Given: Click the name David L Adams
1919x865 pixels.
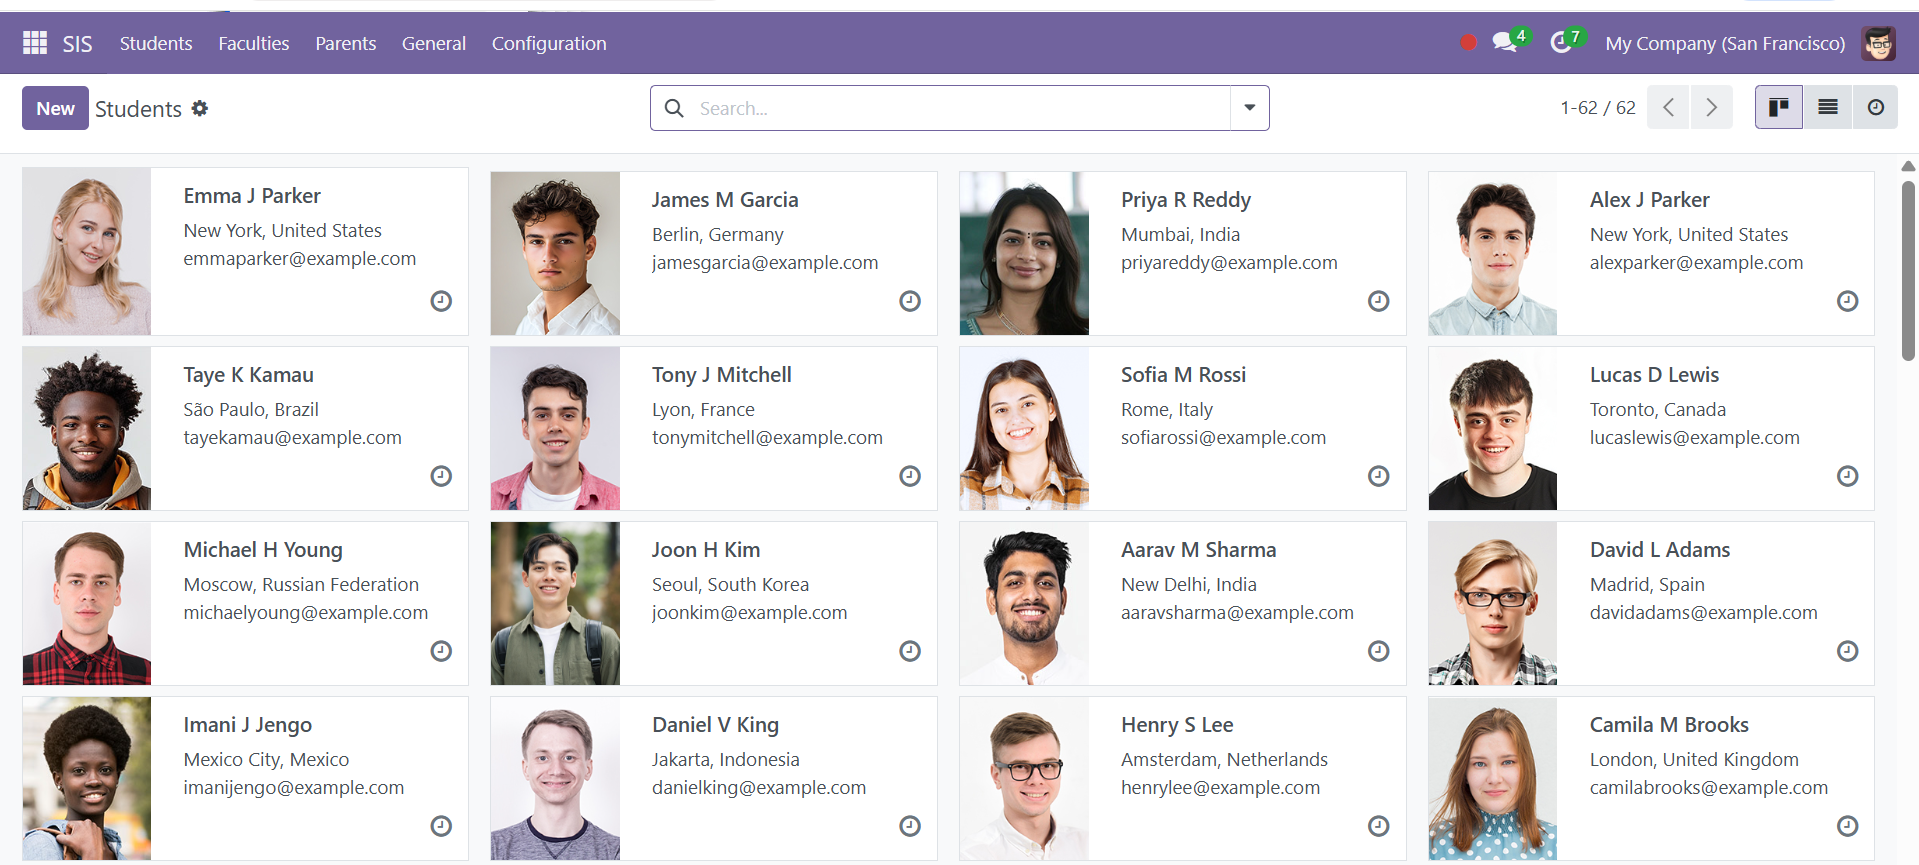Looking at the screenshot, I should (1660, 550).
